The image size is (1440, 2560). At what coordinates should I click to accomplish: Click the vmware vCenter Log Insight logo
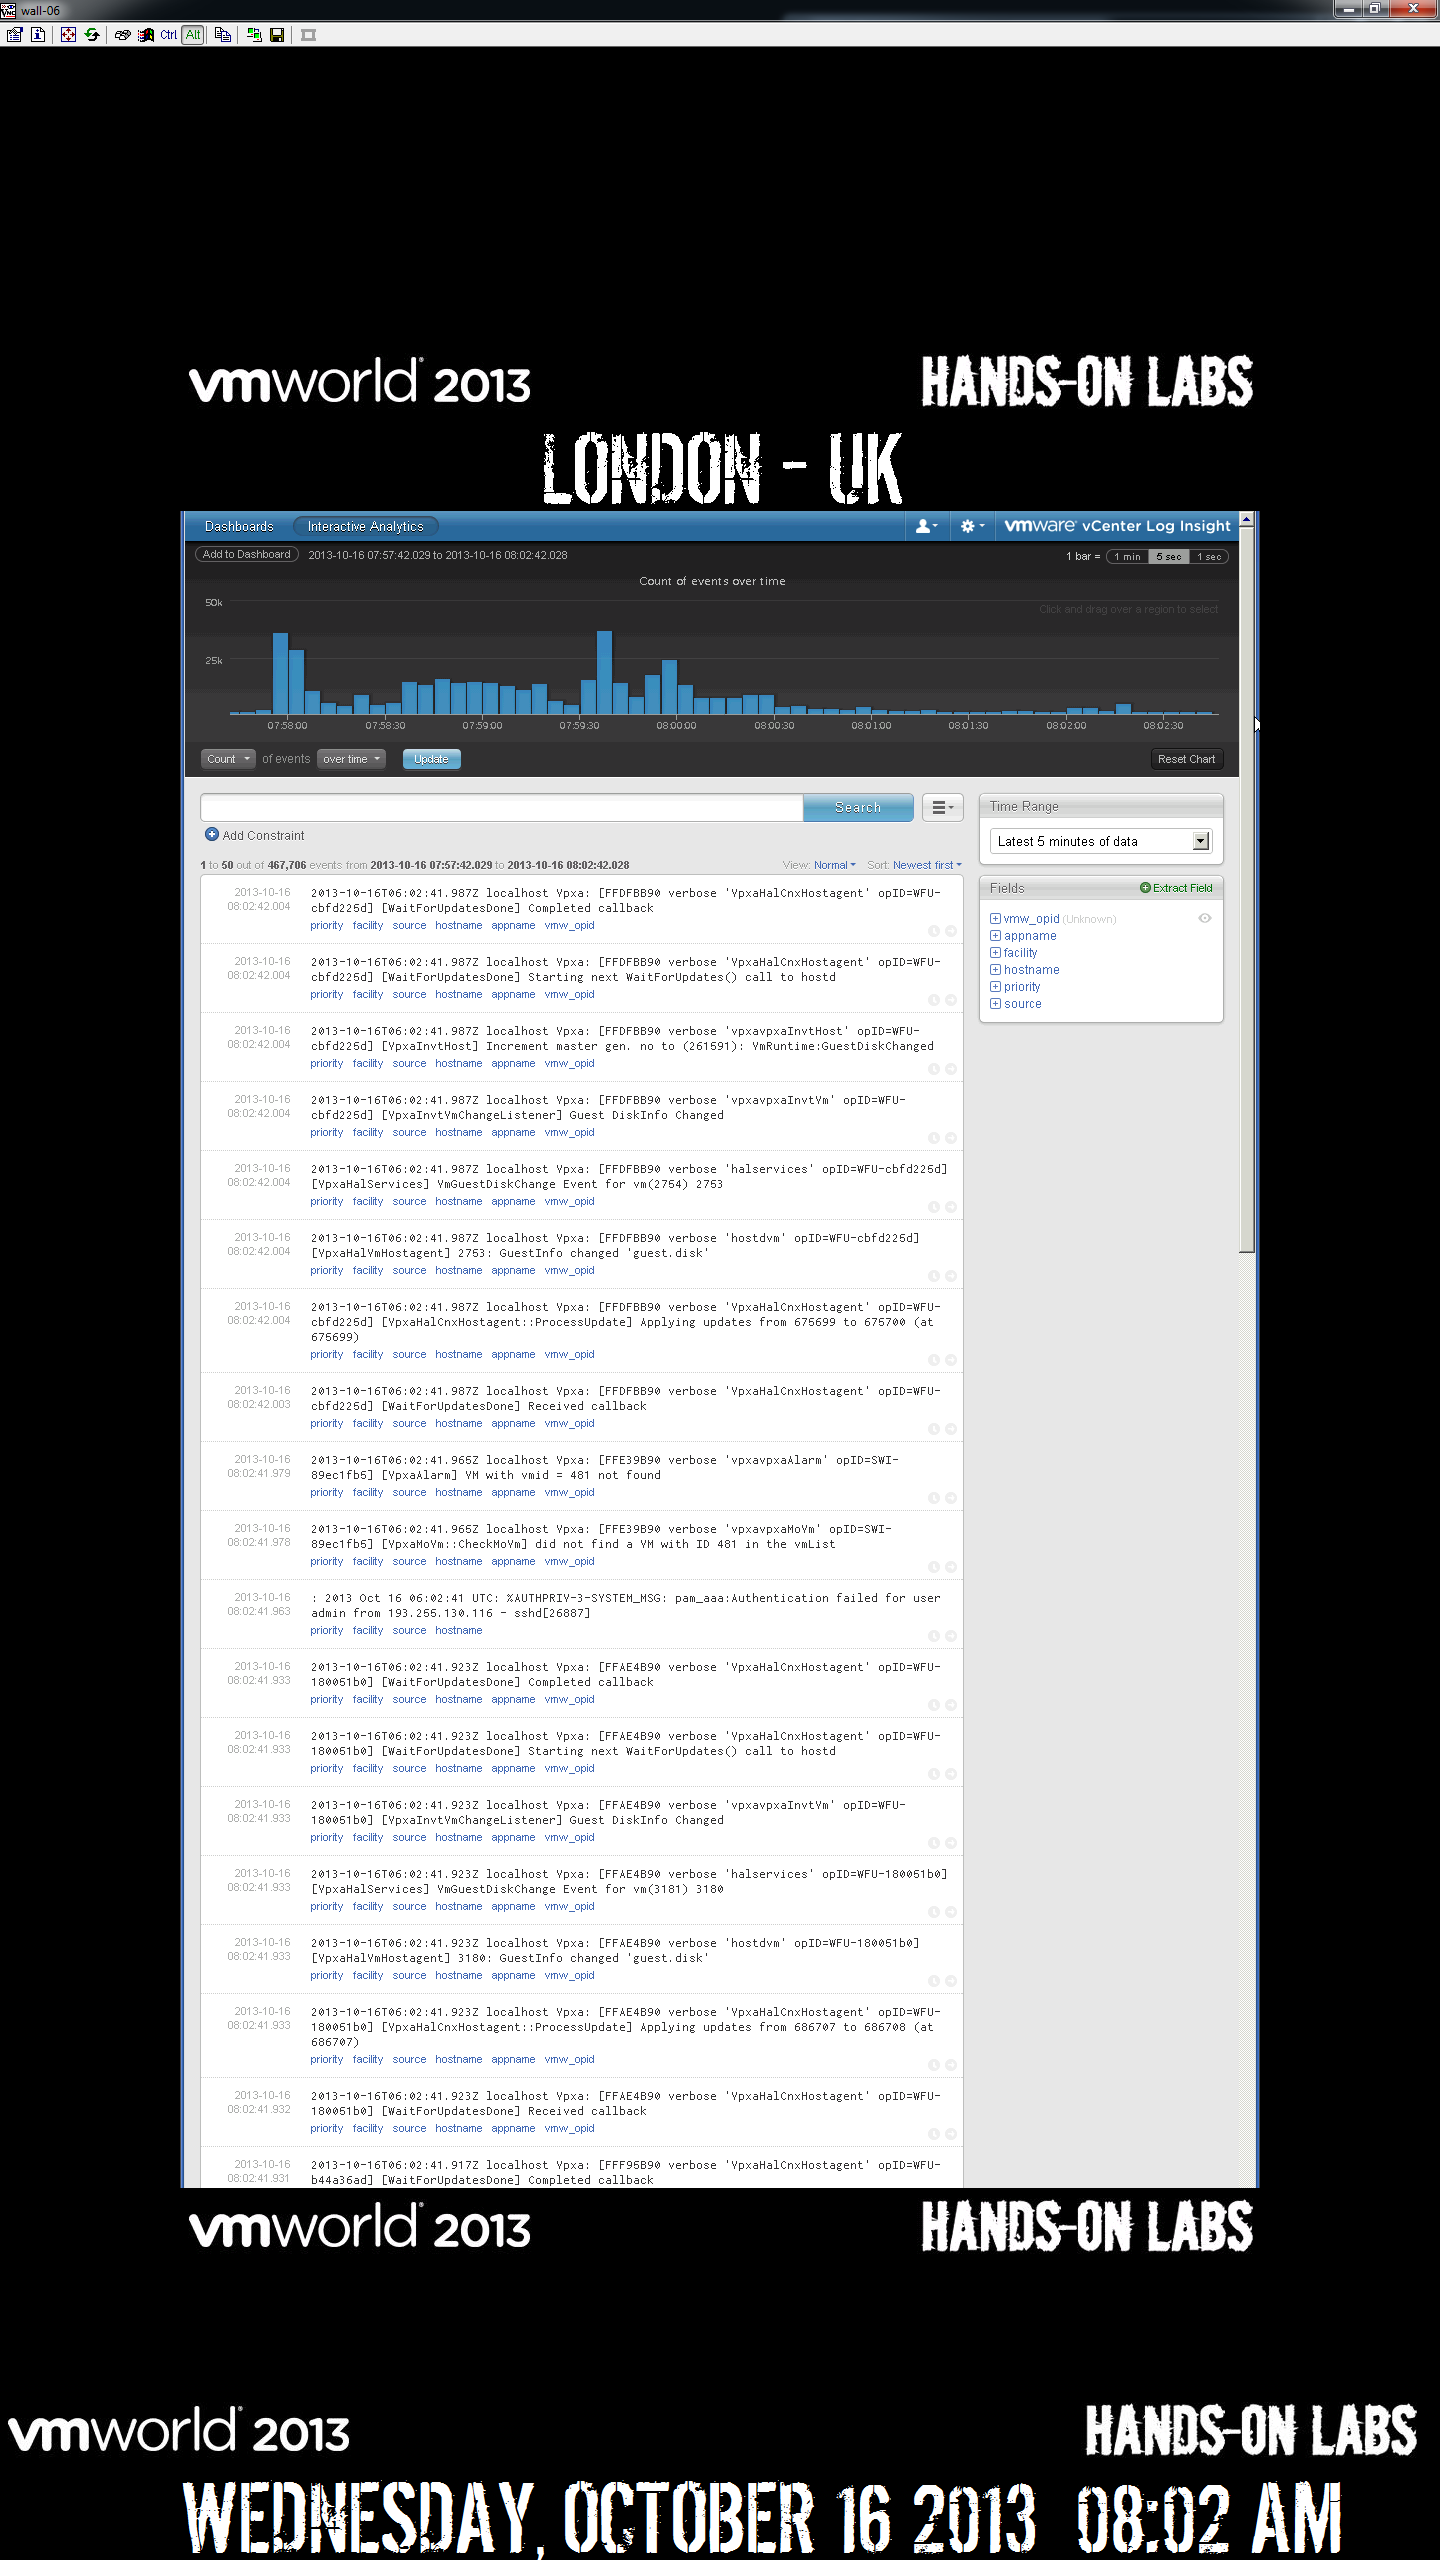pyautogui.click(x=1117, y=526)
